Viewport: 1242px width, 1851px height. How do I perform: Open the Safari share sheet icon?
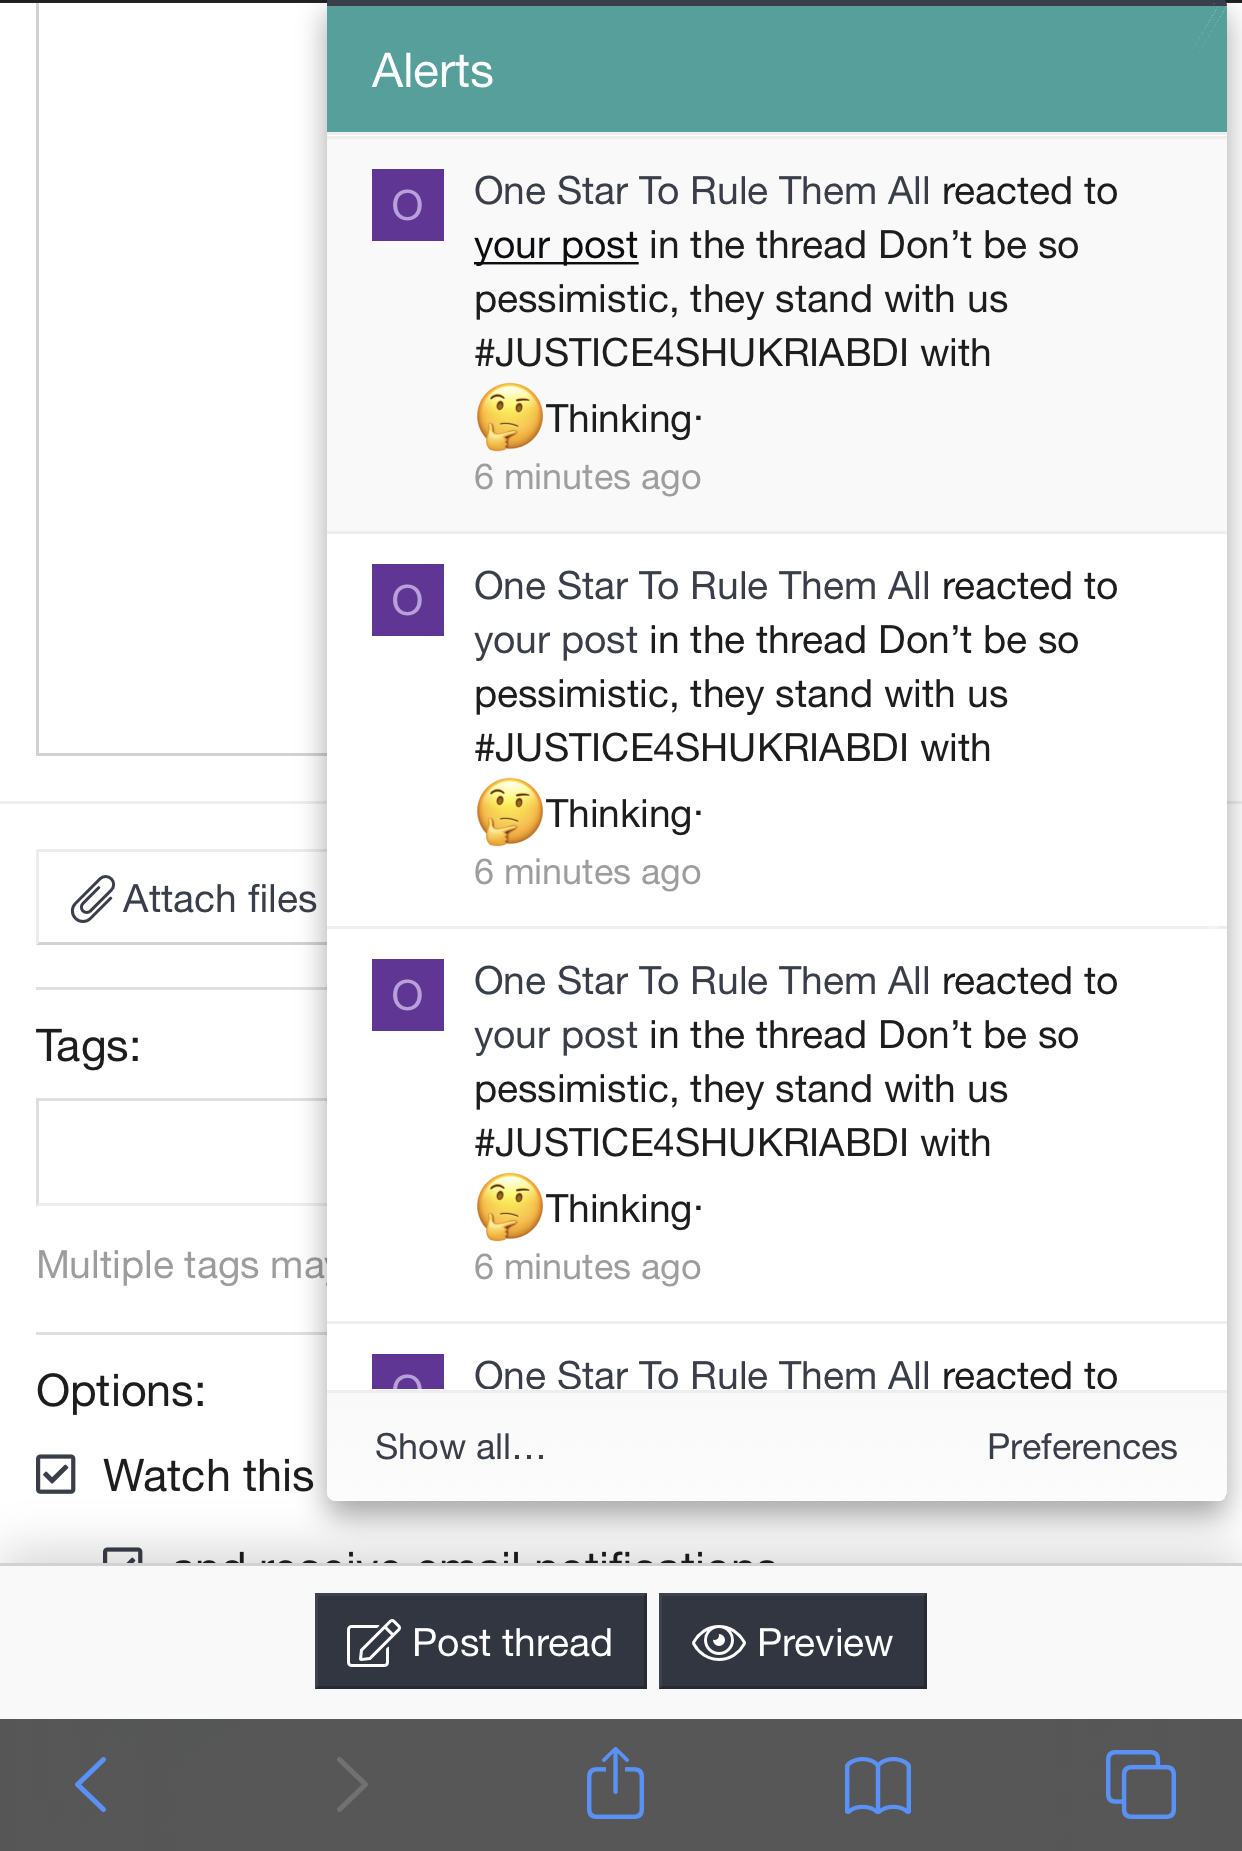pos(615,1782)
